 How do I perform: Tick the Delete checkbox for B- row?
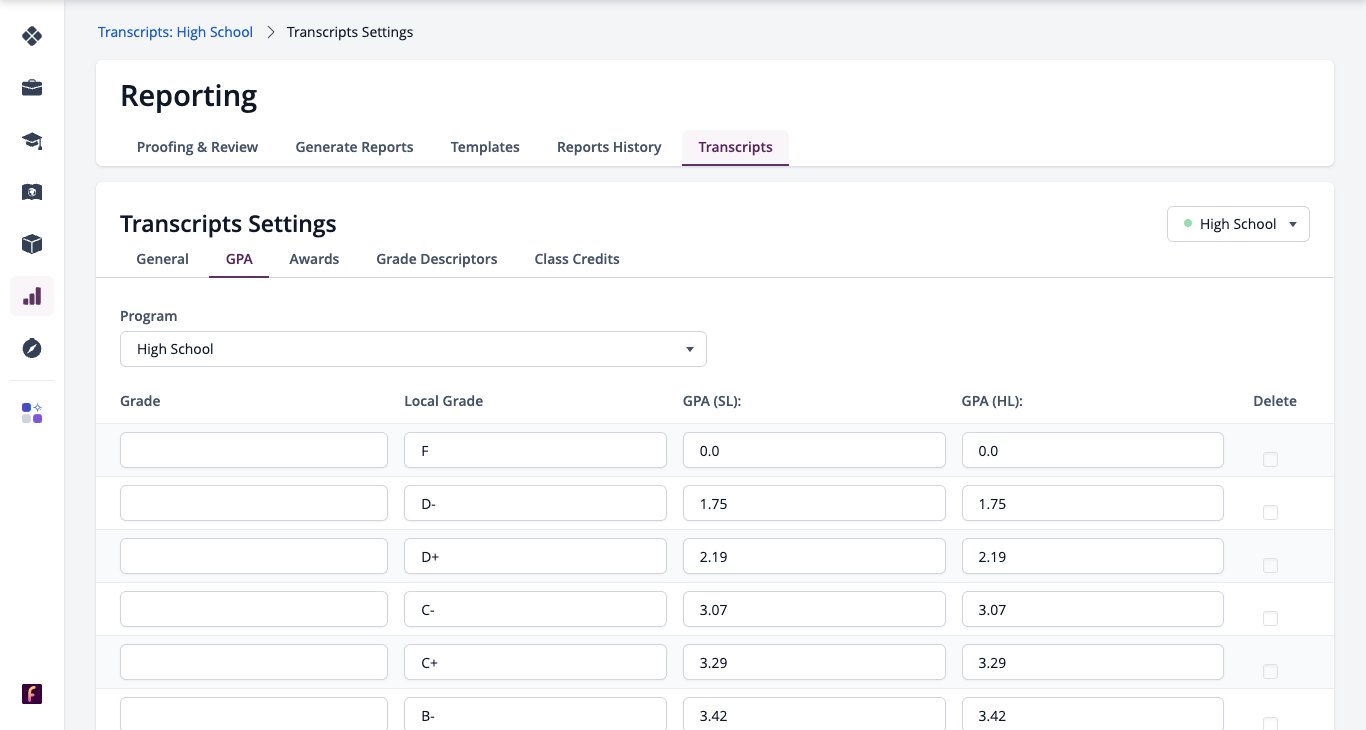point(1270,723)
